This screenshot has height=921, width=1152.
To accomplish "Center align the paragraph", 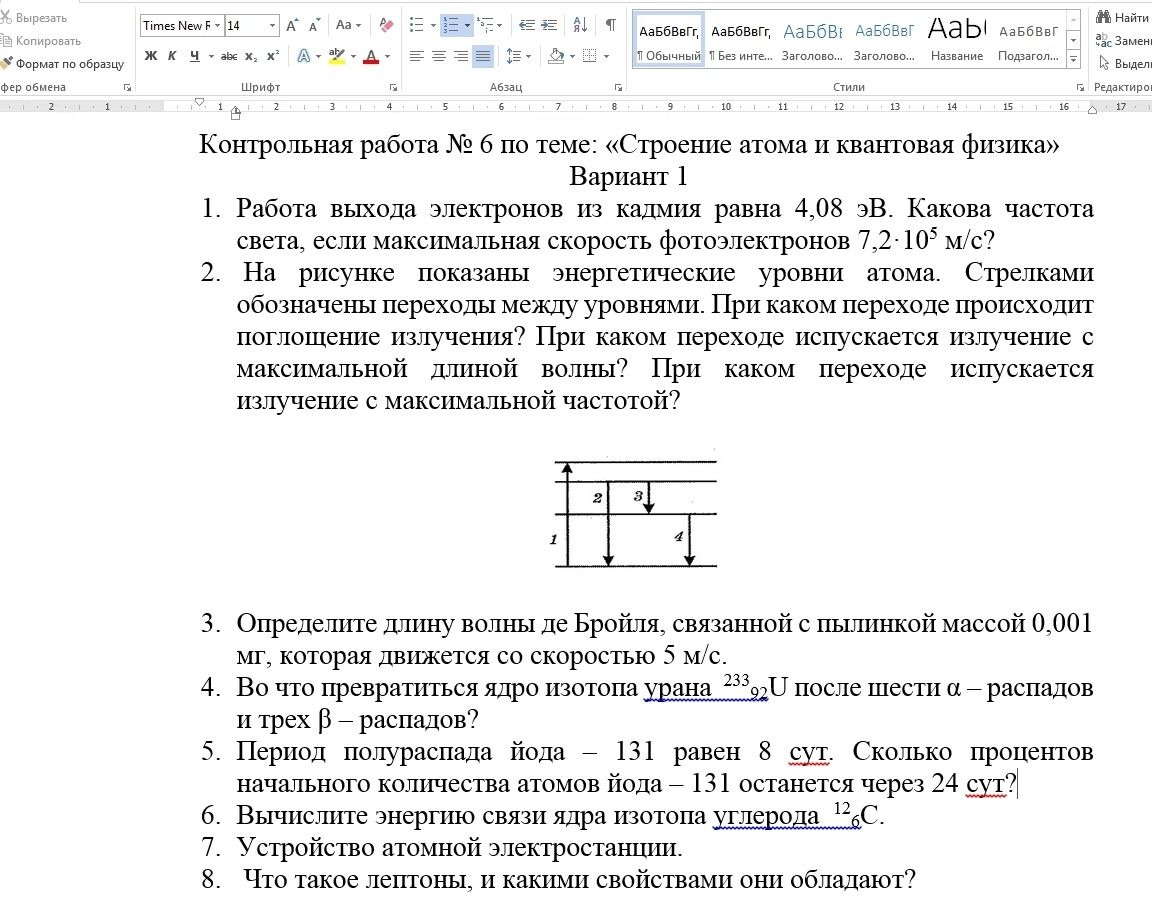I will coord(439,56).
